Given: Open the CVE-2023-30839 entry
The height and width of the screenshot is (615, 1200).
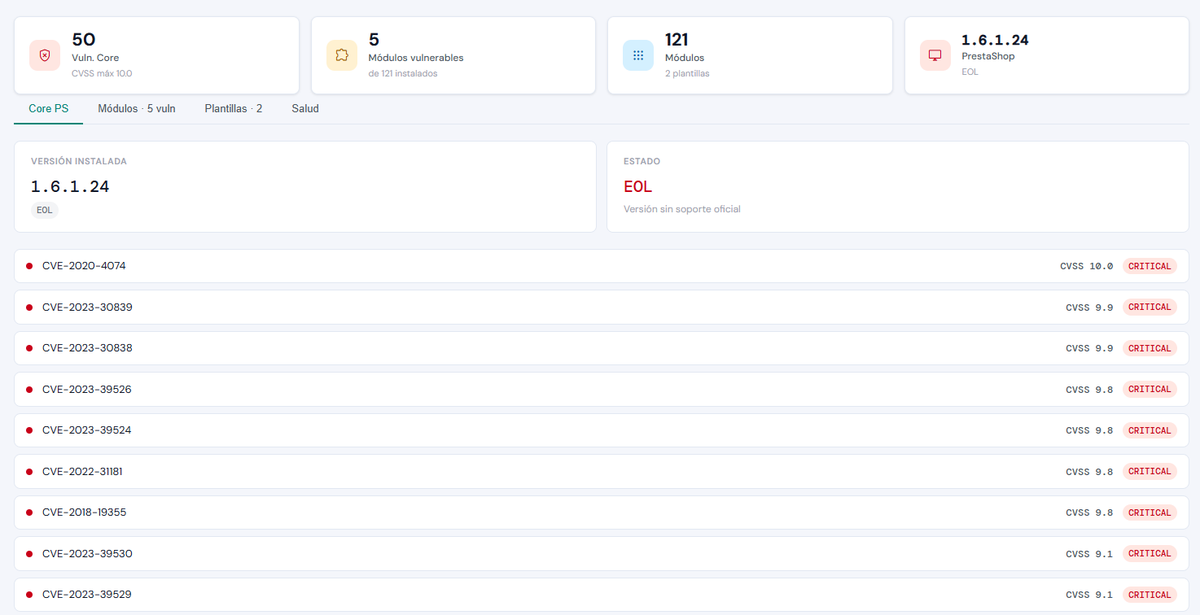Looking at the screenshot, I should 602,307.
